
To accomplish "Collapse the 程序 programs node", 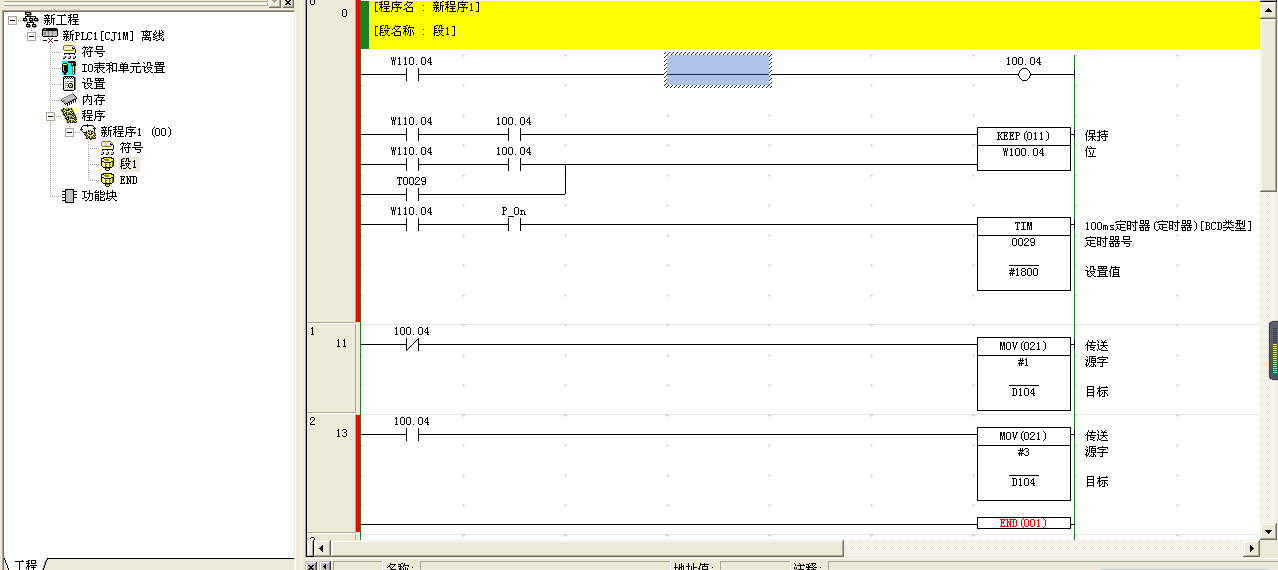I will click(50, 116).
